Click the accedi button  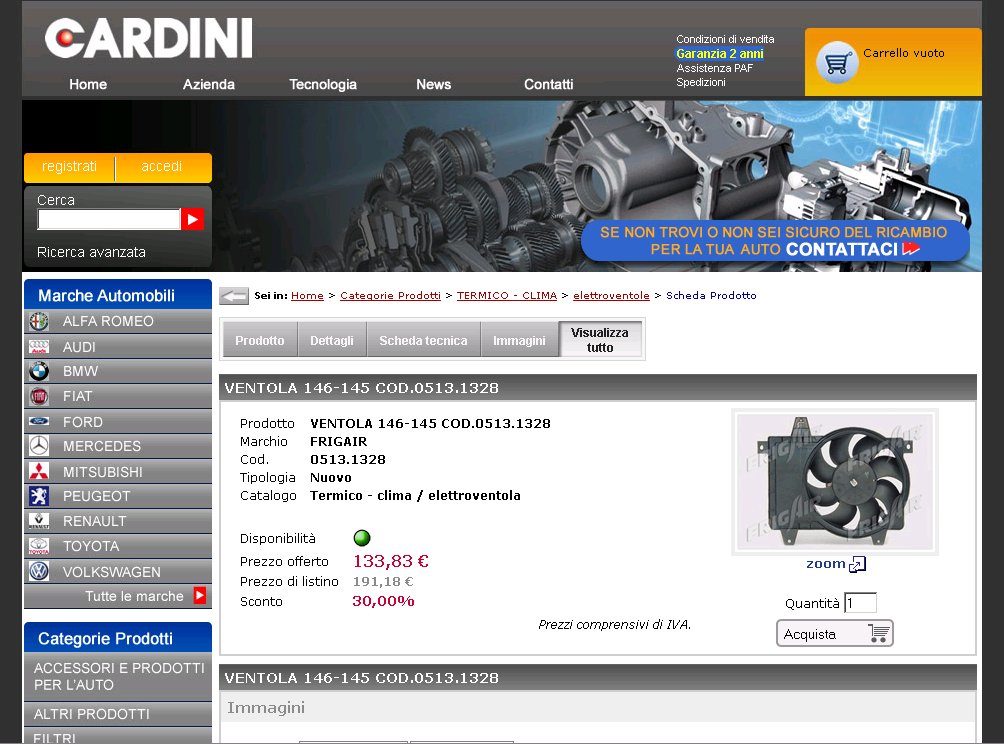(162, 166)
